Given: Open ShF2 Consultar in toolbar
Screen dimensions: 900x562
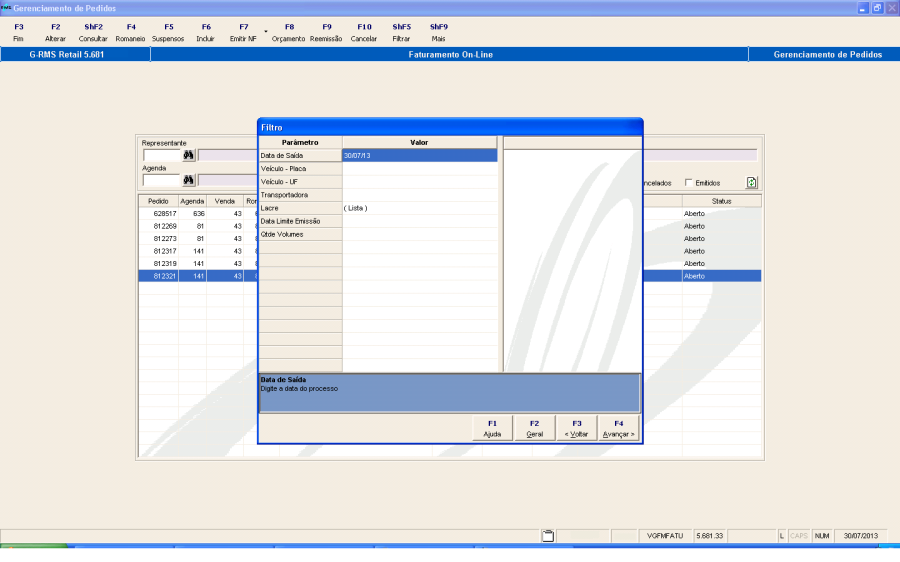Looking at the screenshot, I should (x=93, y=33).
